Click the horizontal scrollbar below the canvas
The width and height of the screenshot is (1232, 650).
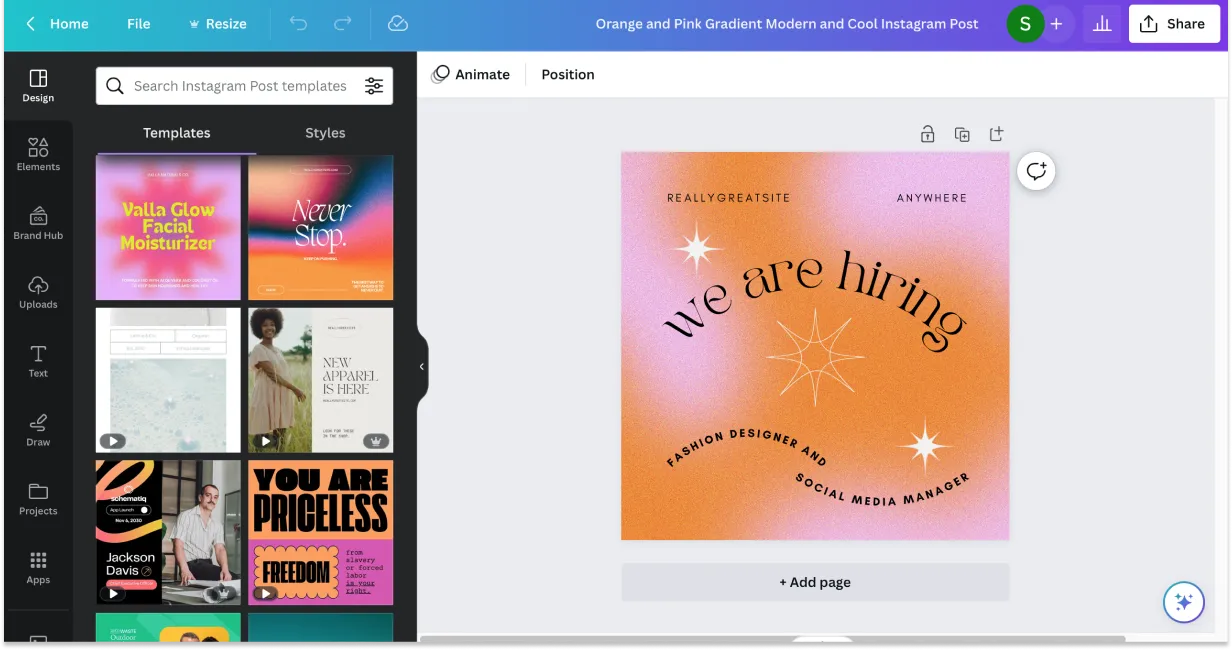(772, 639)
